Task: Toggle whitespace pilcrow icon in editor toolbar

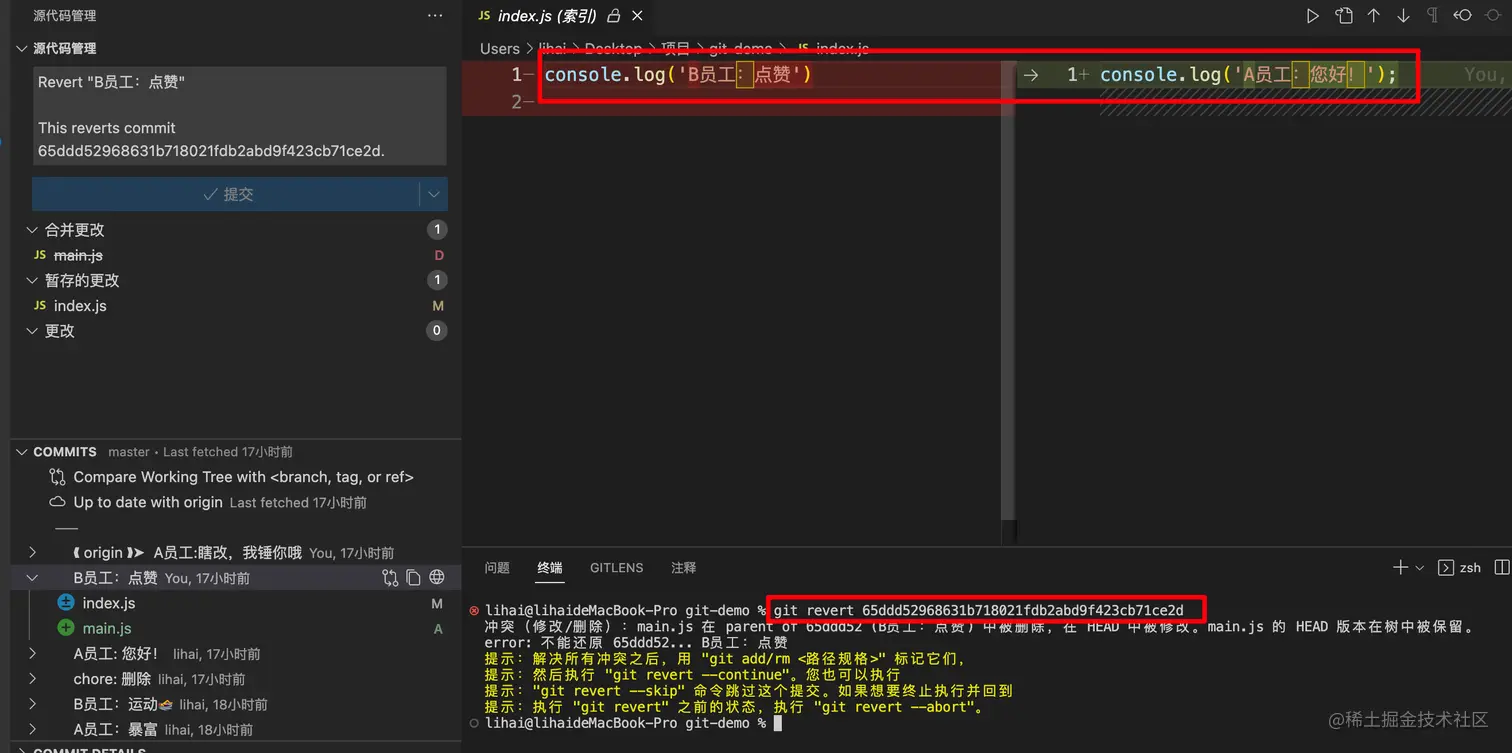Action: point(1432,16)
